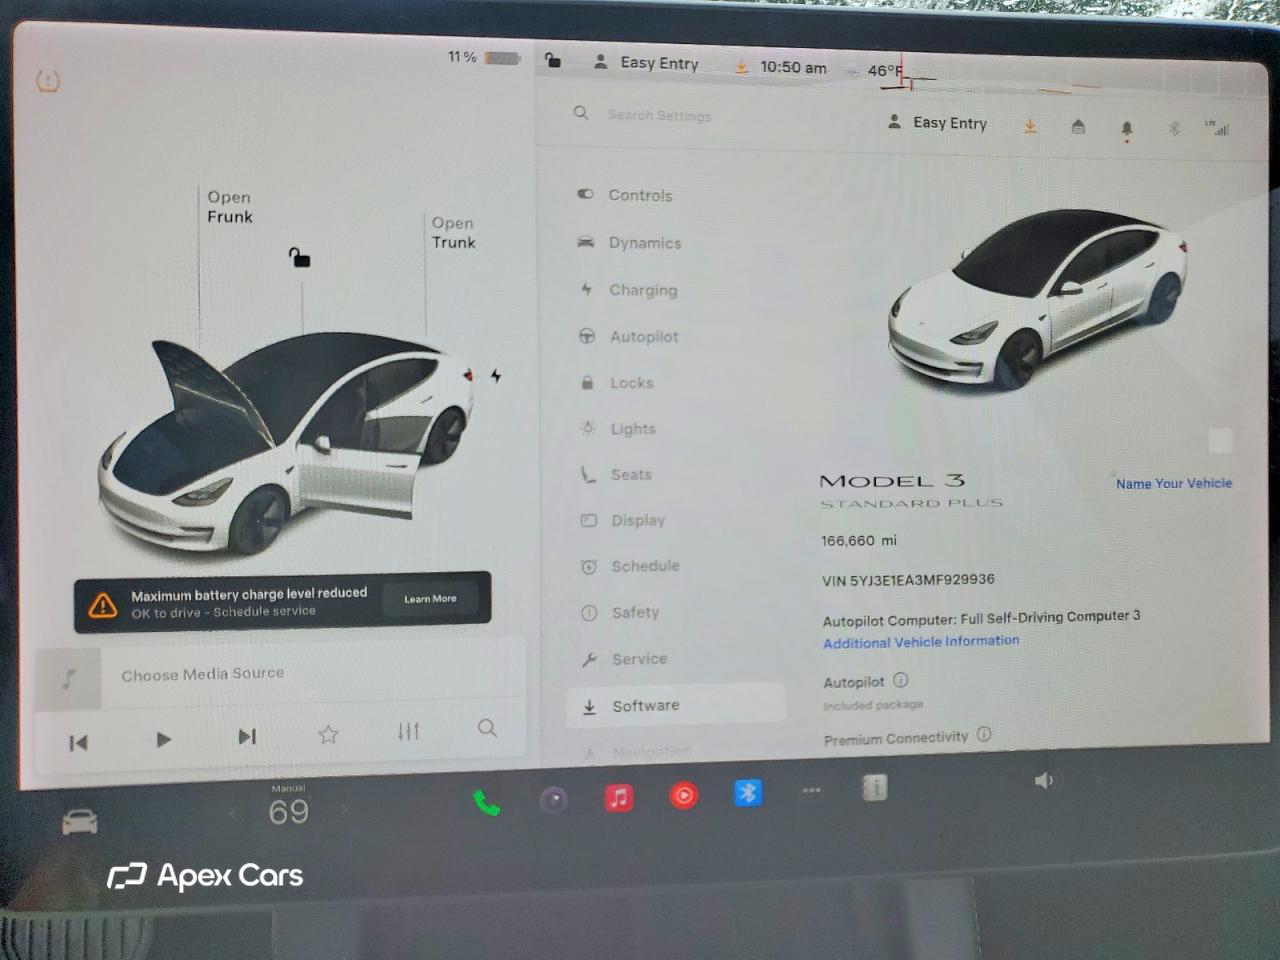Tap the white Model 3 vehicle image

pos(1036,298)
